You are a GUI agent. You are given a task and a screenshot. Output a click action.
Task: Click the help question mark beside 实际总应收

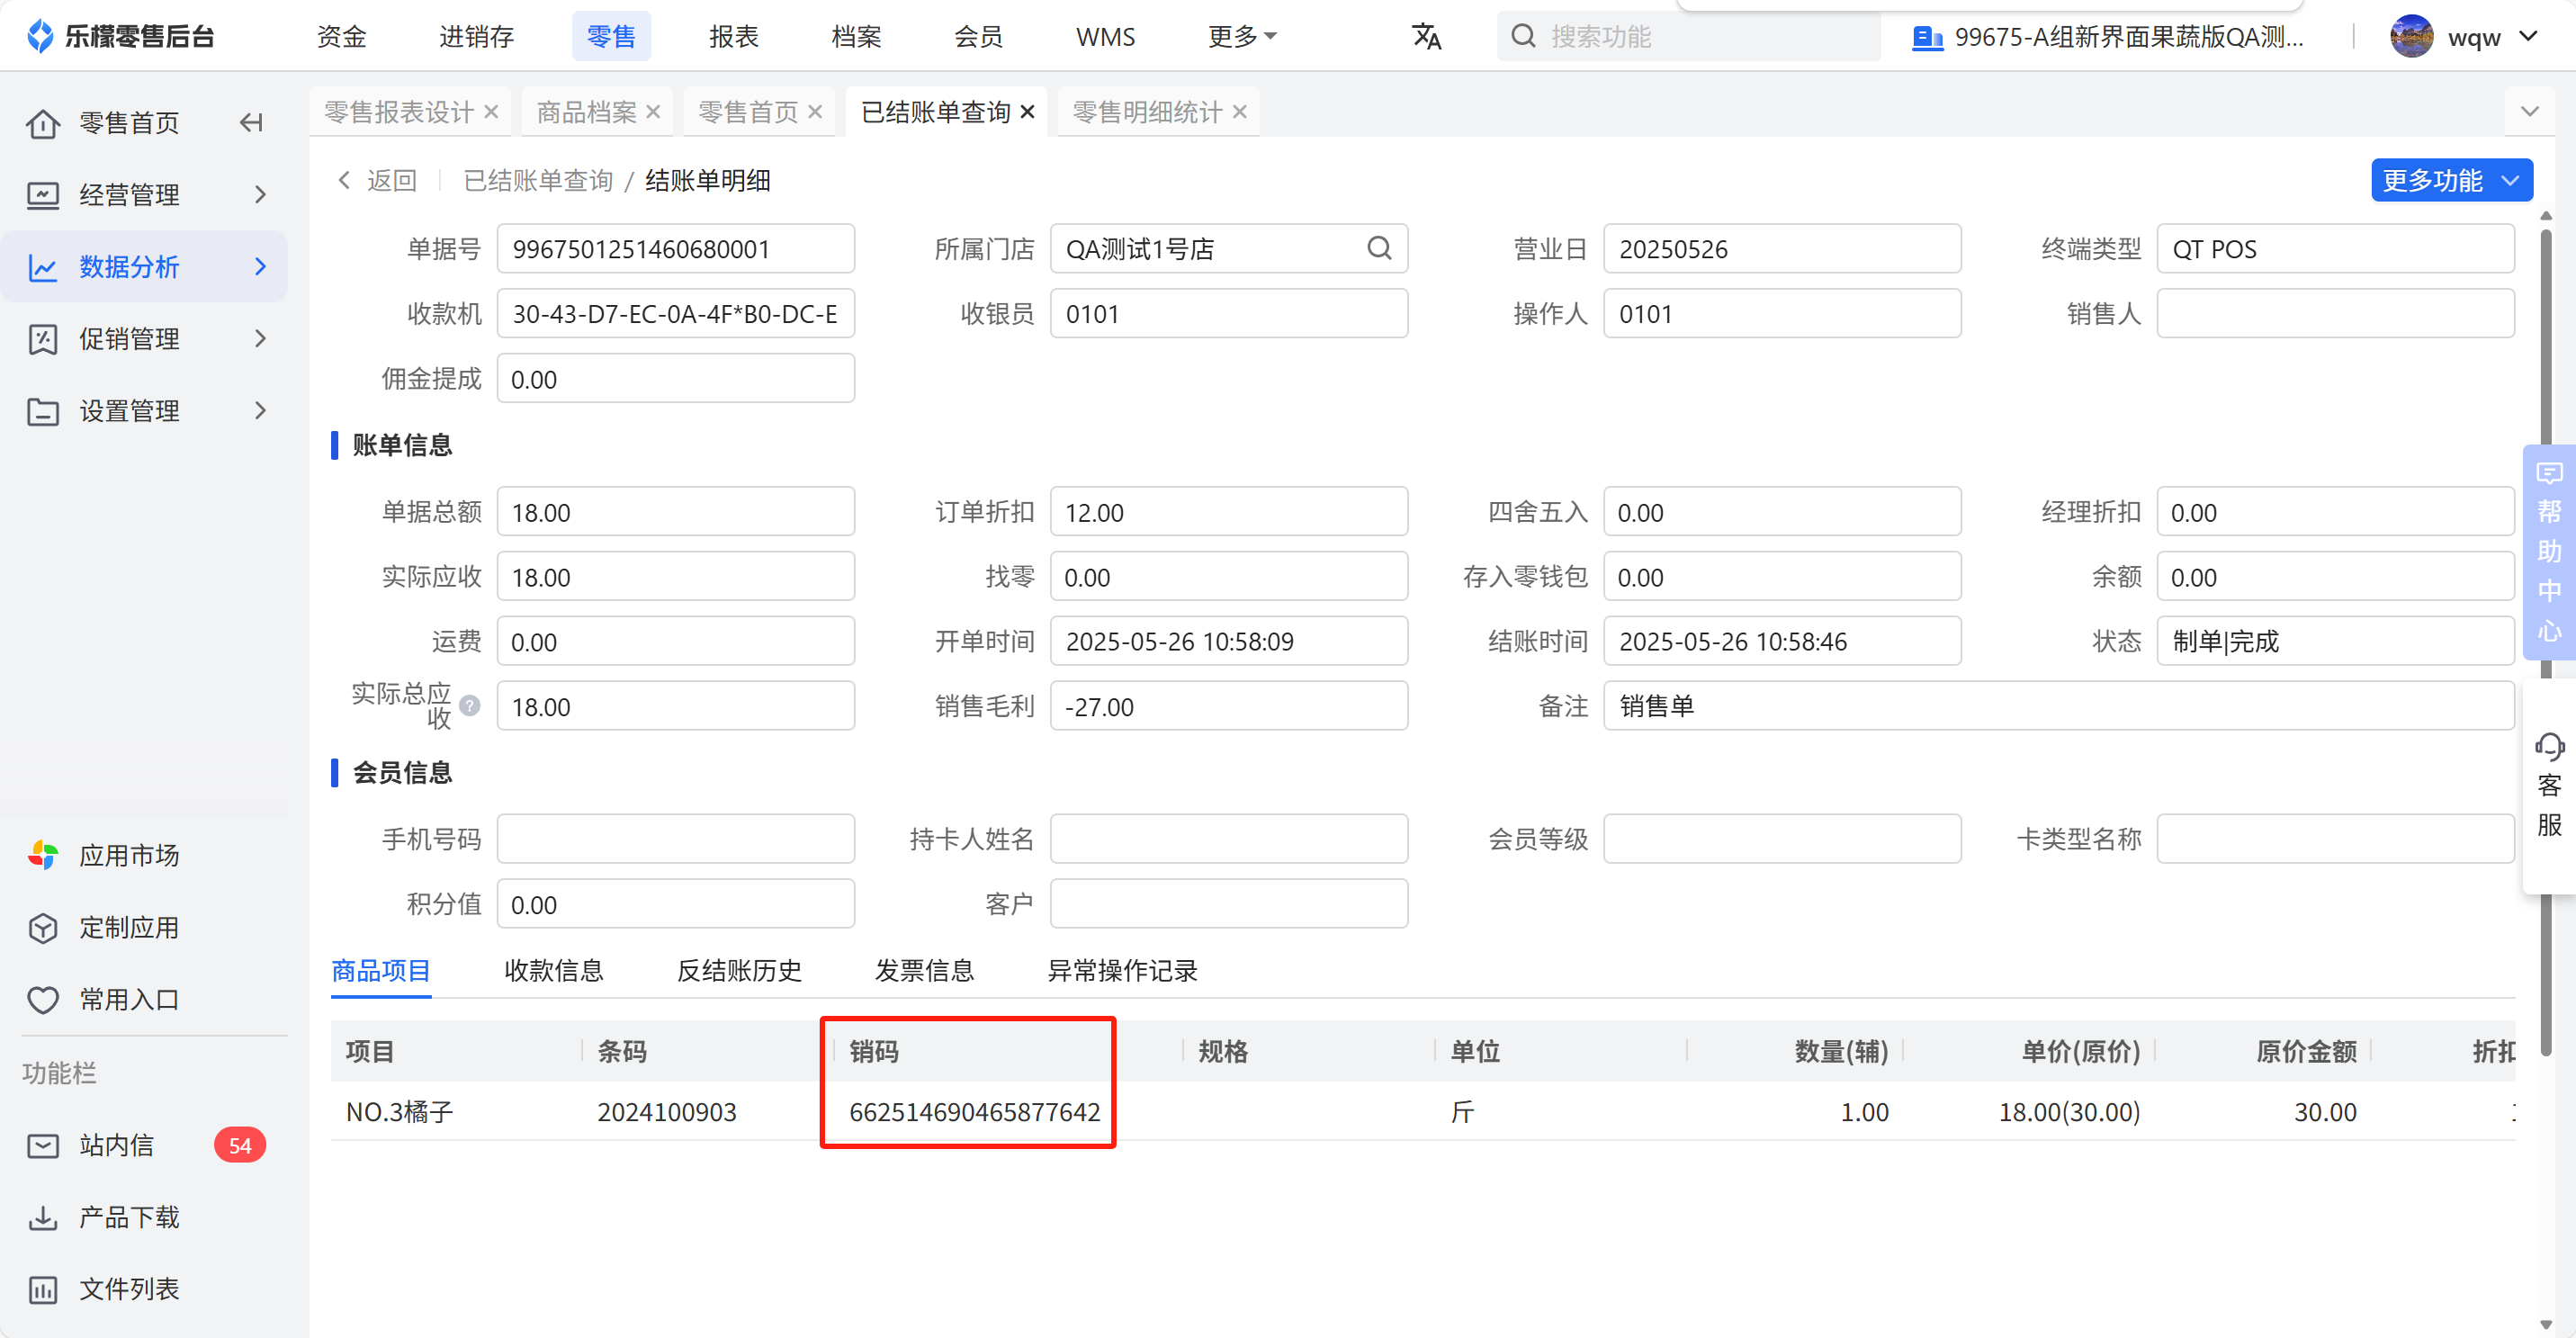(470, 706)
